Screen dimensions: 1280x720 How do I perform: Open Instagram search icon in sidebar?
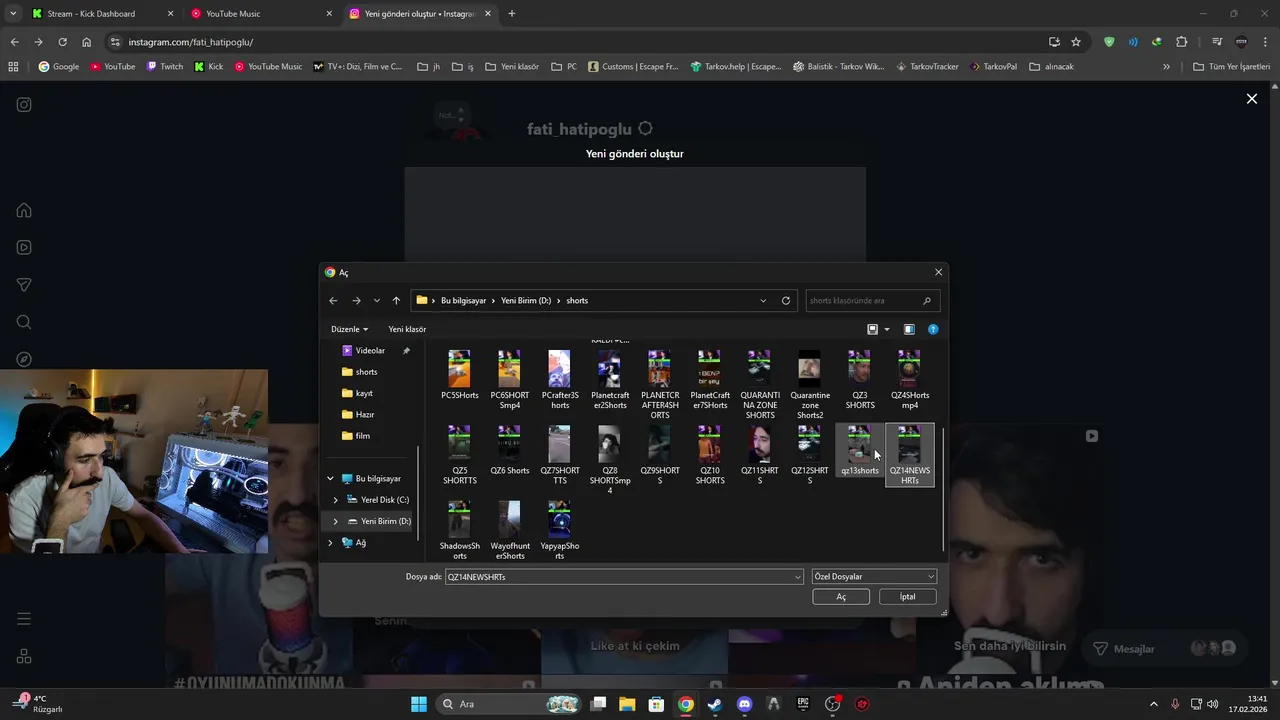(24, 322)
